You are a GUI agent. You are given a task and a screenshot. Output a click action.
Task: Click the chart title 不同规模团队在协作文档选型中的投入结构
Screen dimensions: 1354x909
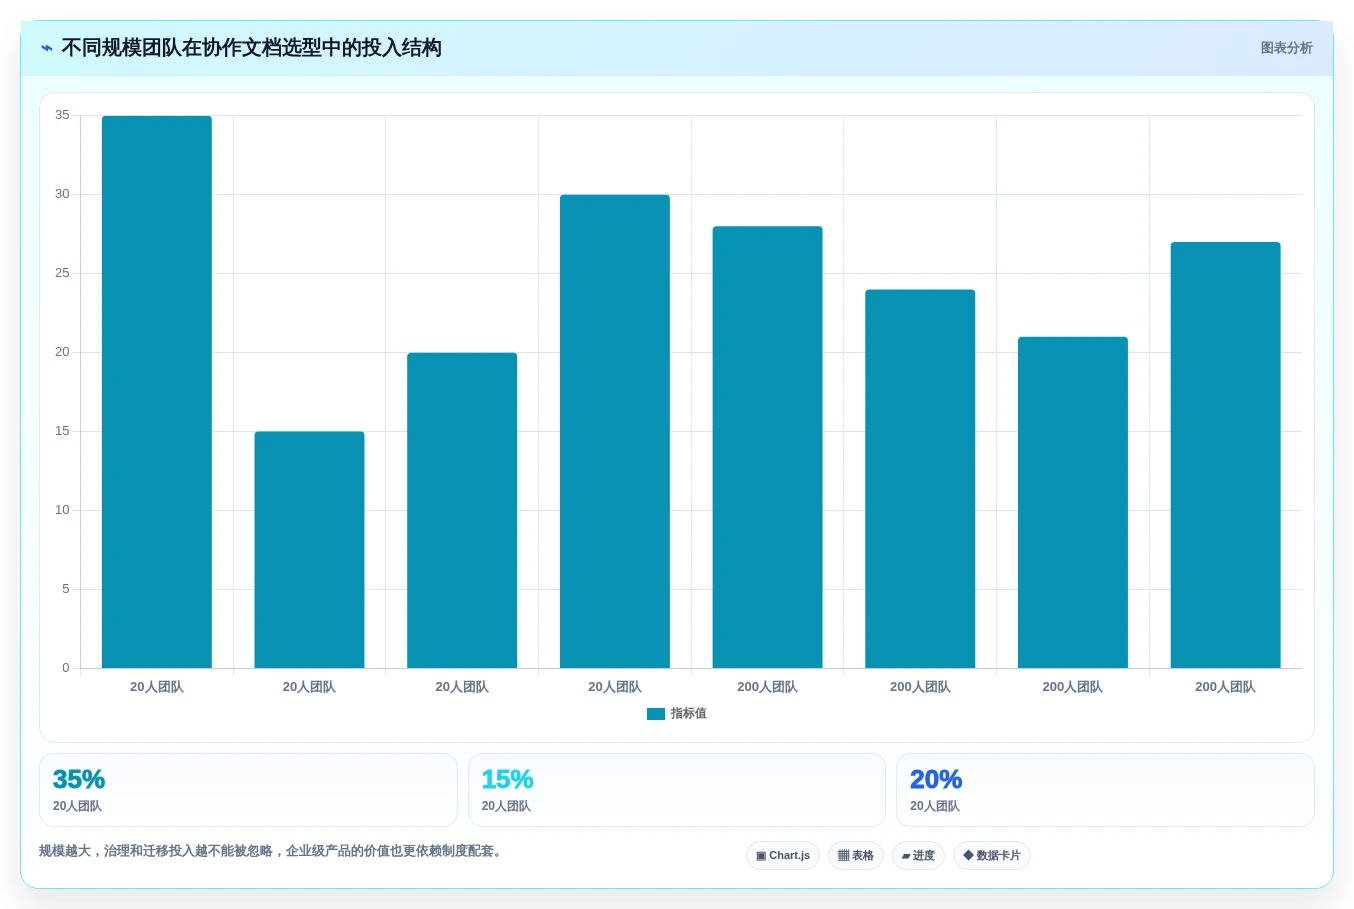251,48
